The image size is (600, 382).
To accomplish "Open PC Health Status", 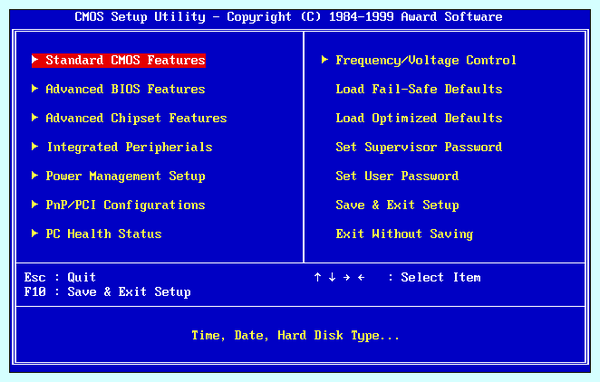I will coord(103,234).
